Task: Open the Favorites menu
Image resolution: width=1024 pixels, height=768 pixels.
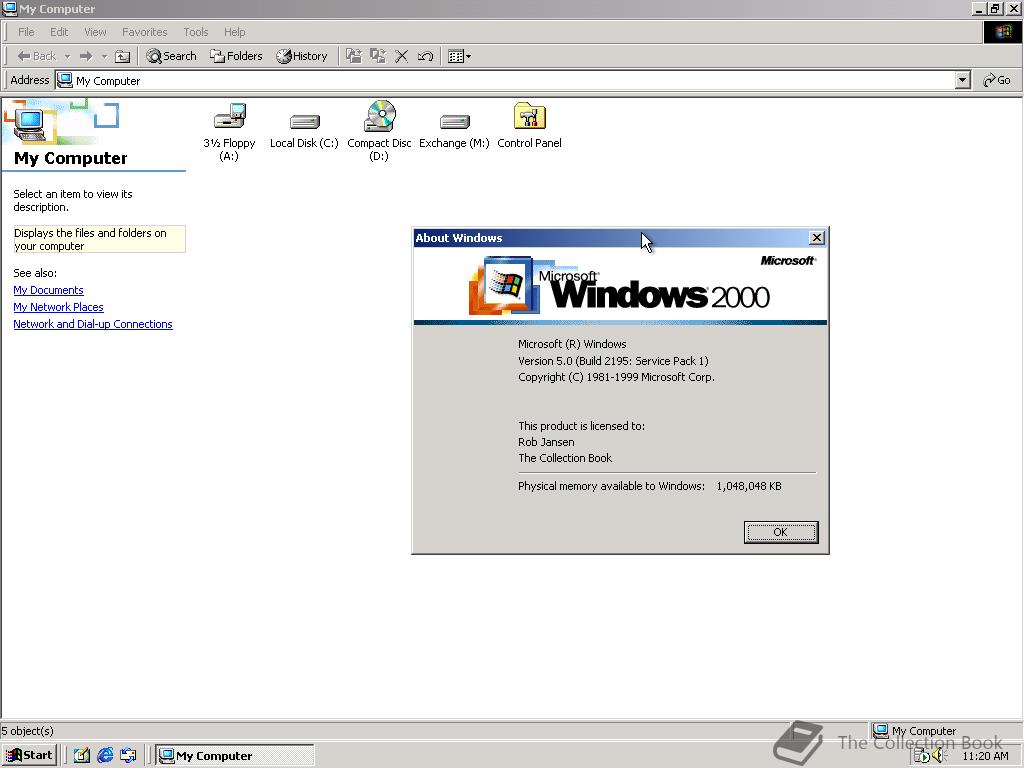Action: click(144, 32)
